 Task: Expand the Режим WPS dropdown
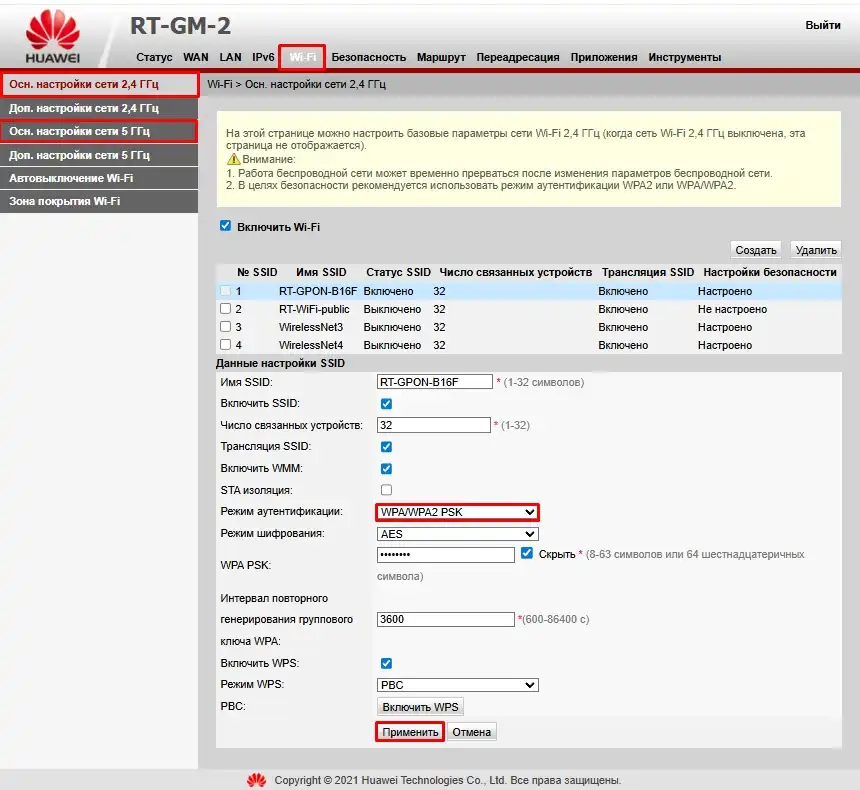(x=458, y=685)
